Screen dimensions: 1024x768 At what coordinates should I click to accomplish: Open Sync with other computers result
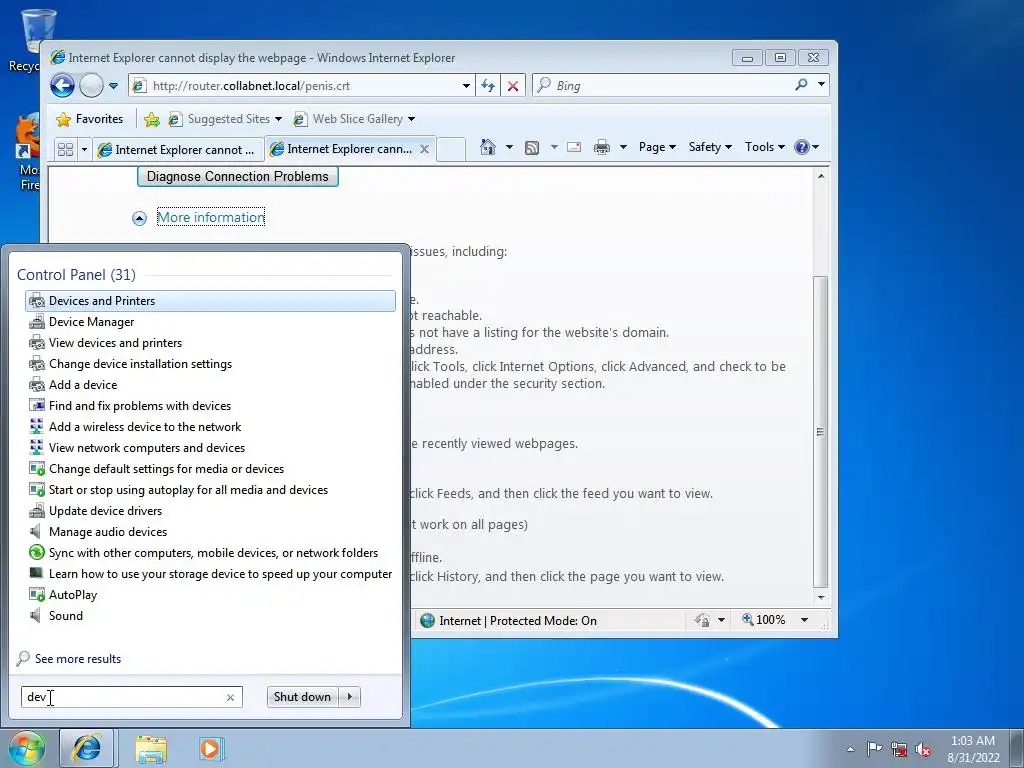click(x=210, y=552)
